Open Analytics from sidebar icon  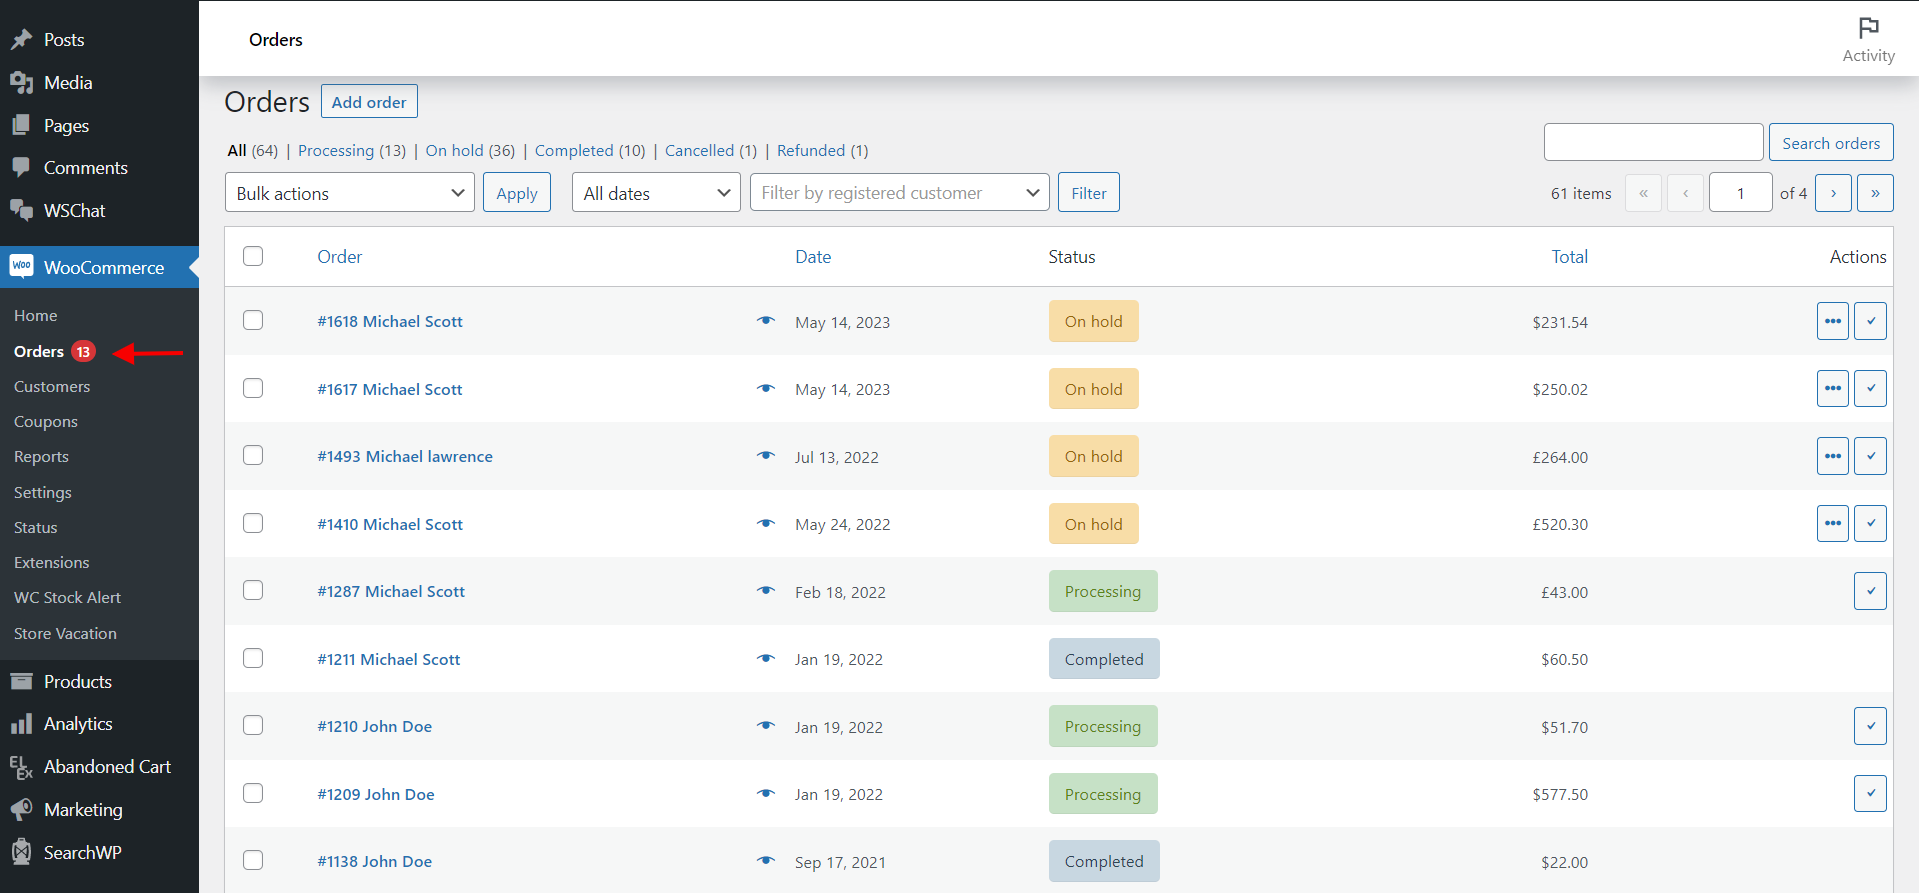pyautogui.click(x=21, y=724)
